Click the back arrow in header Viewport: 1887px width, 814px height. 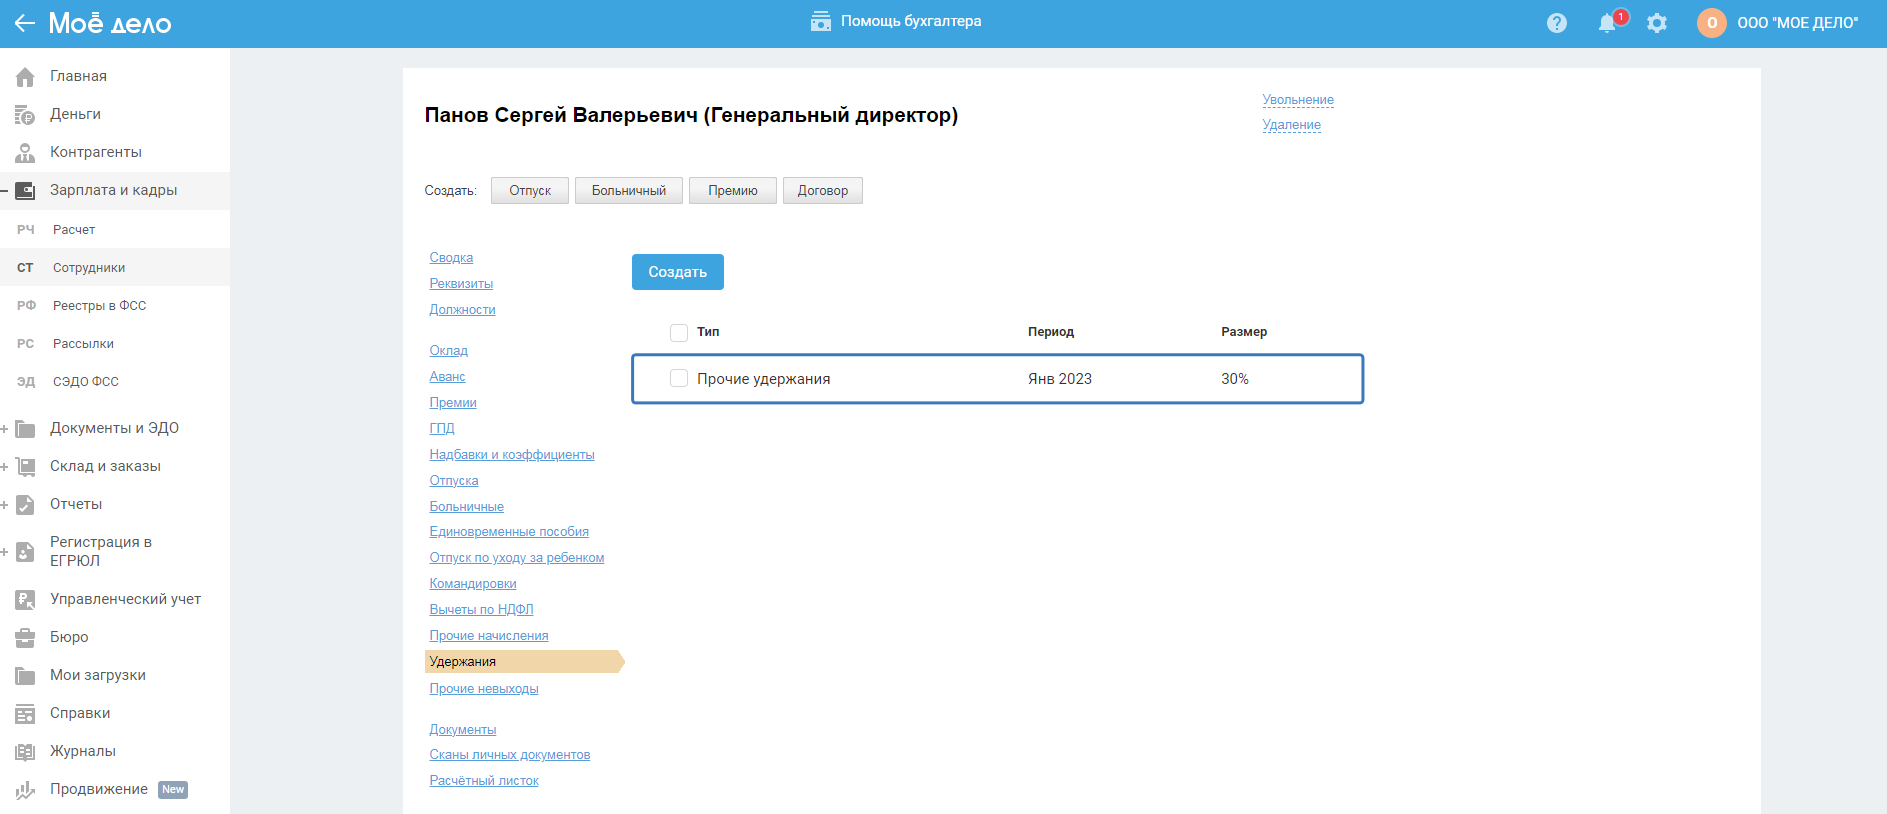pos(24,23)
